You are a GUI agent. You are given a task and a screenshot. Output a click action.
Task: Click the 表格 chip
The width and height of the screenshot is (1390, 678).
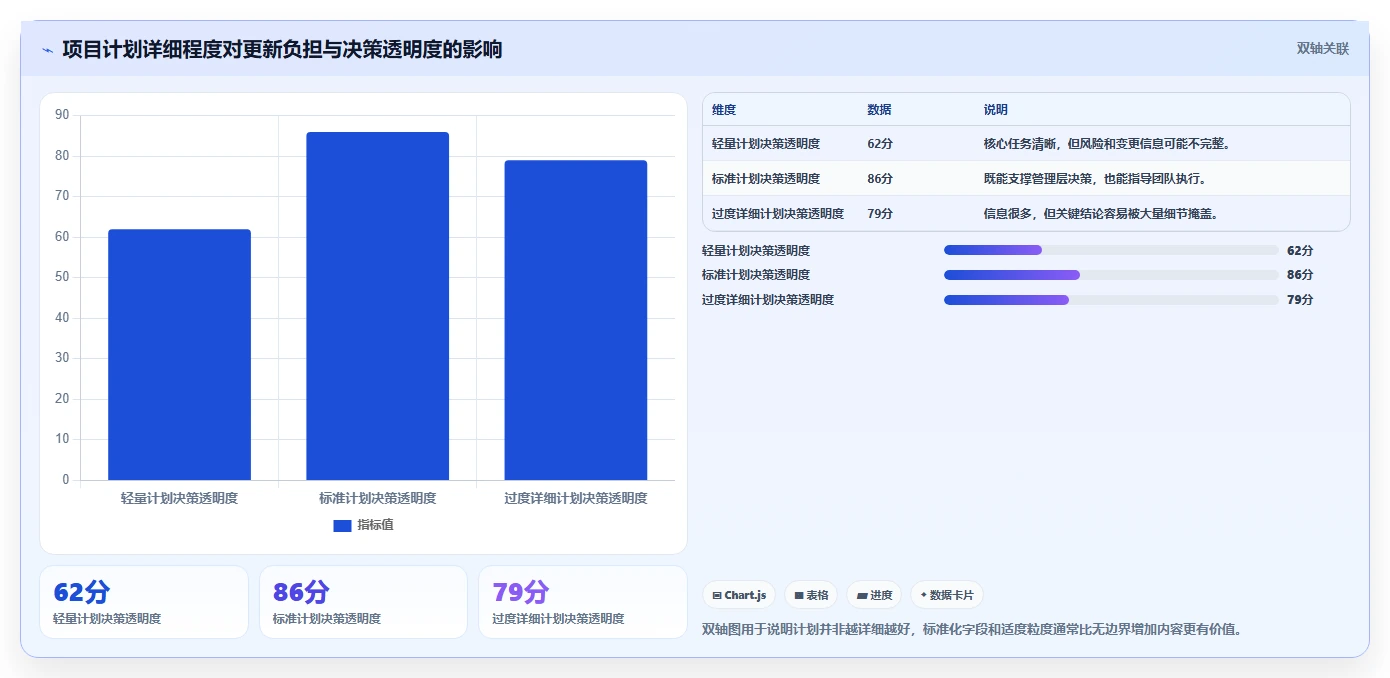coord(811,595)
